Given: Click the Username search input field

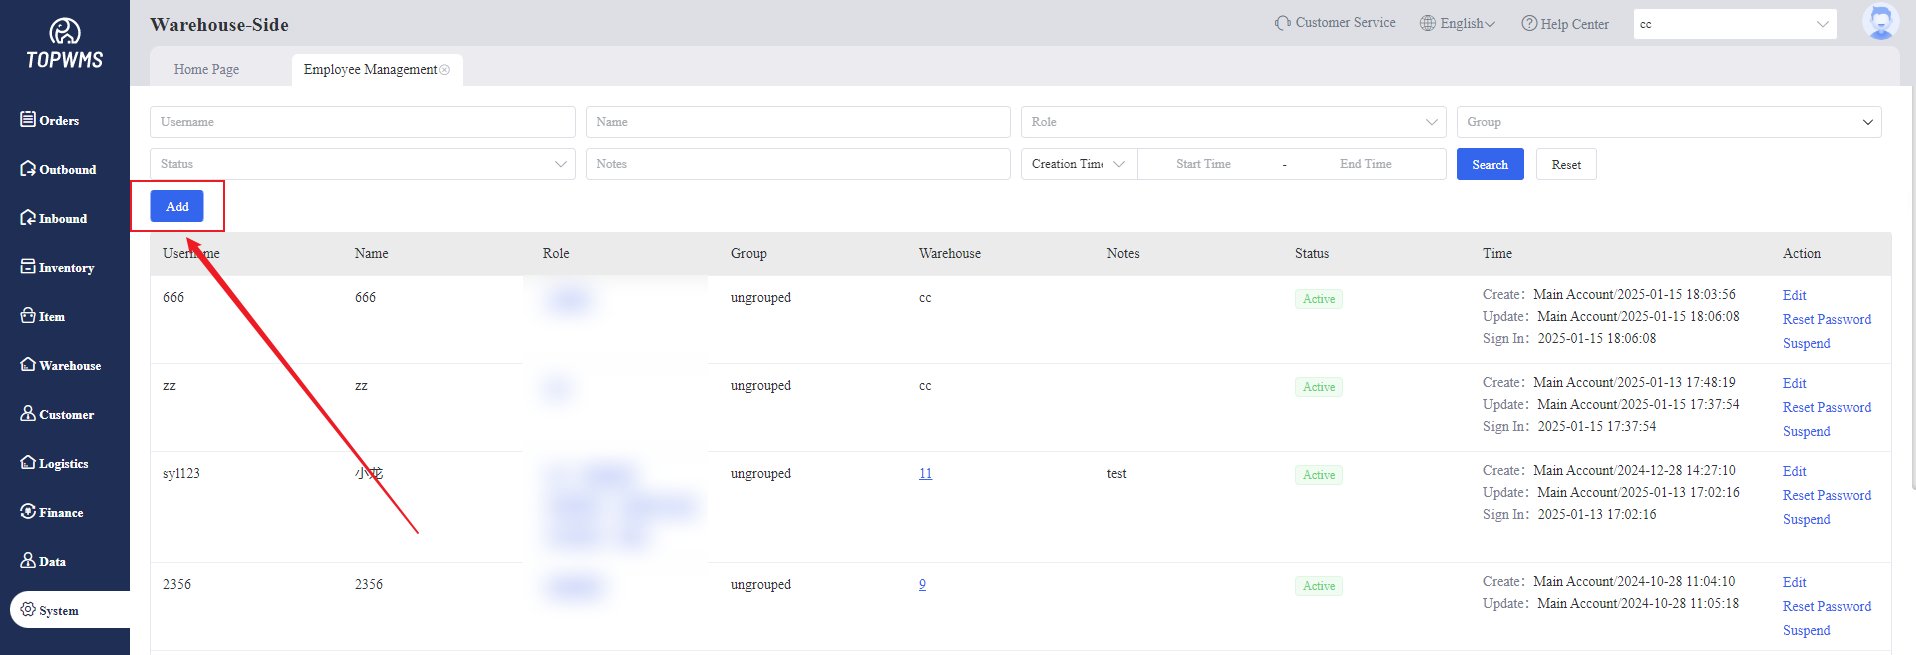Looking at the screenshot, I should [x=362, y=122].
